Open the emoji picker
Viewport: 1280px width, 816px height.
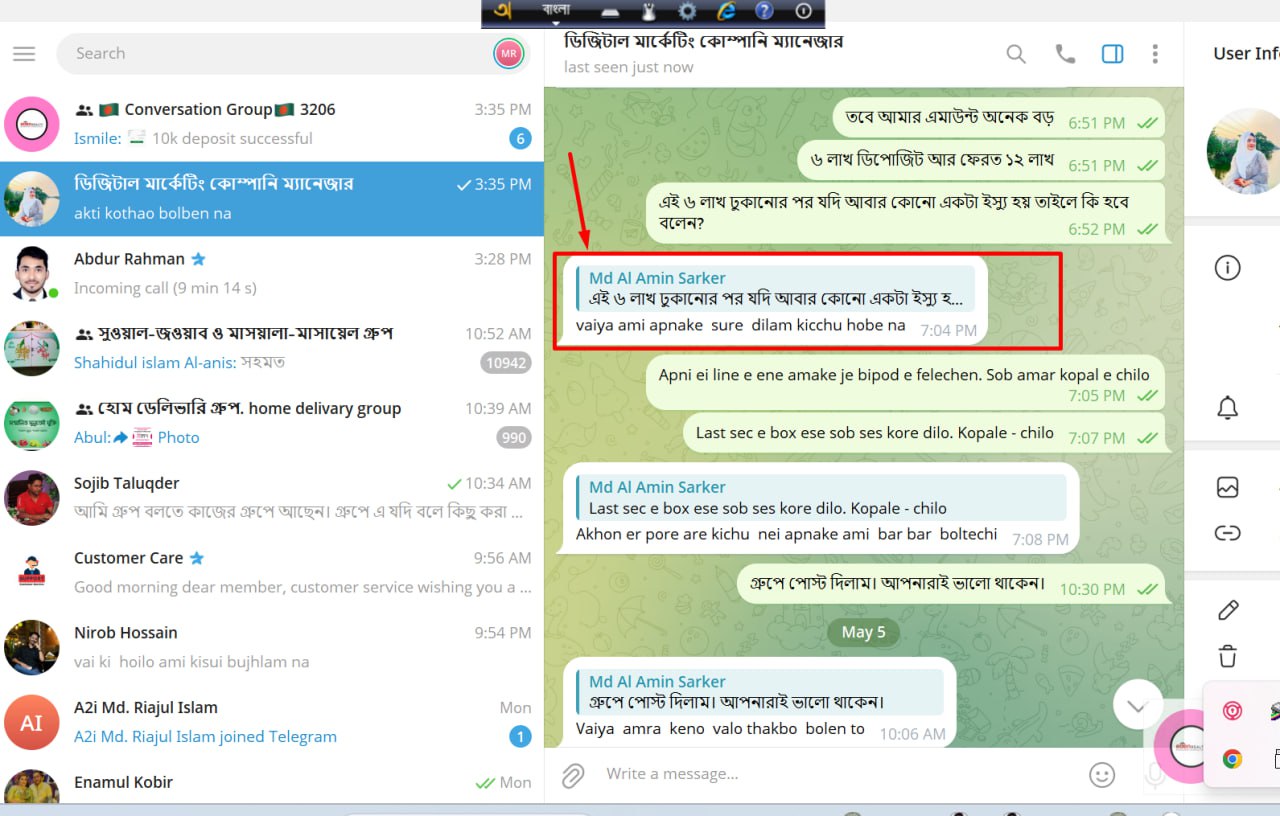pos(1101,775)
